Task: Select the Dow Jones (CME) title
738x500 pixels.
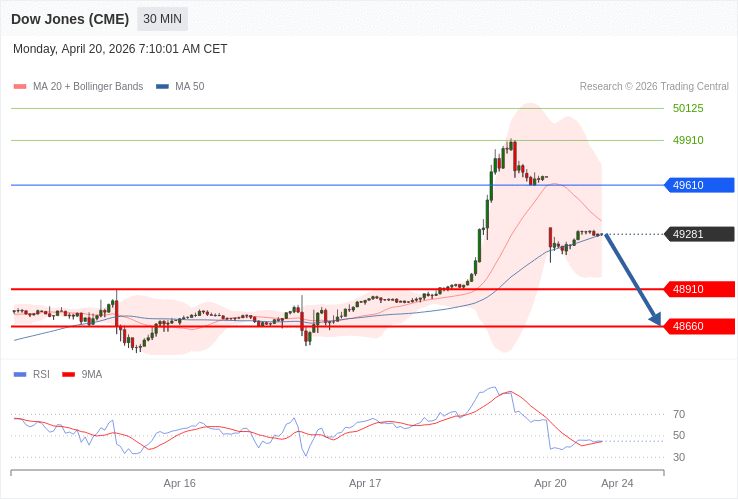Action: [70, 19]
